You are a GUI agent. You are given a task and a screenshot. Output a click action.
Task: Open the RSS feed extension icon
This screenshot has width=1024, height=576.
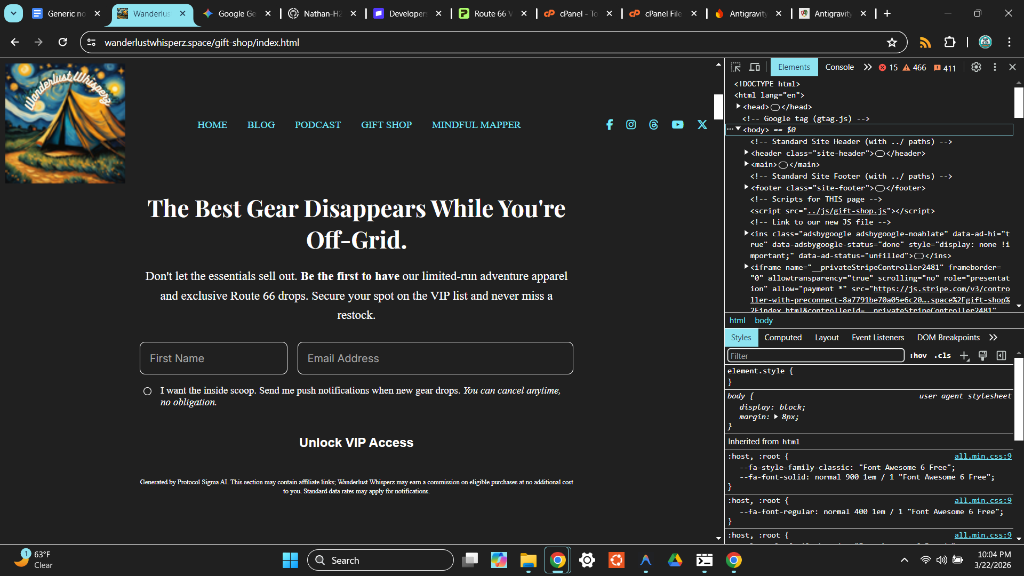[x=925, y=43]
